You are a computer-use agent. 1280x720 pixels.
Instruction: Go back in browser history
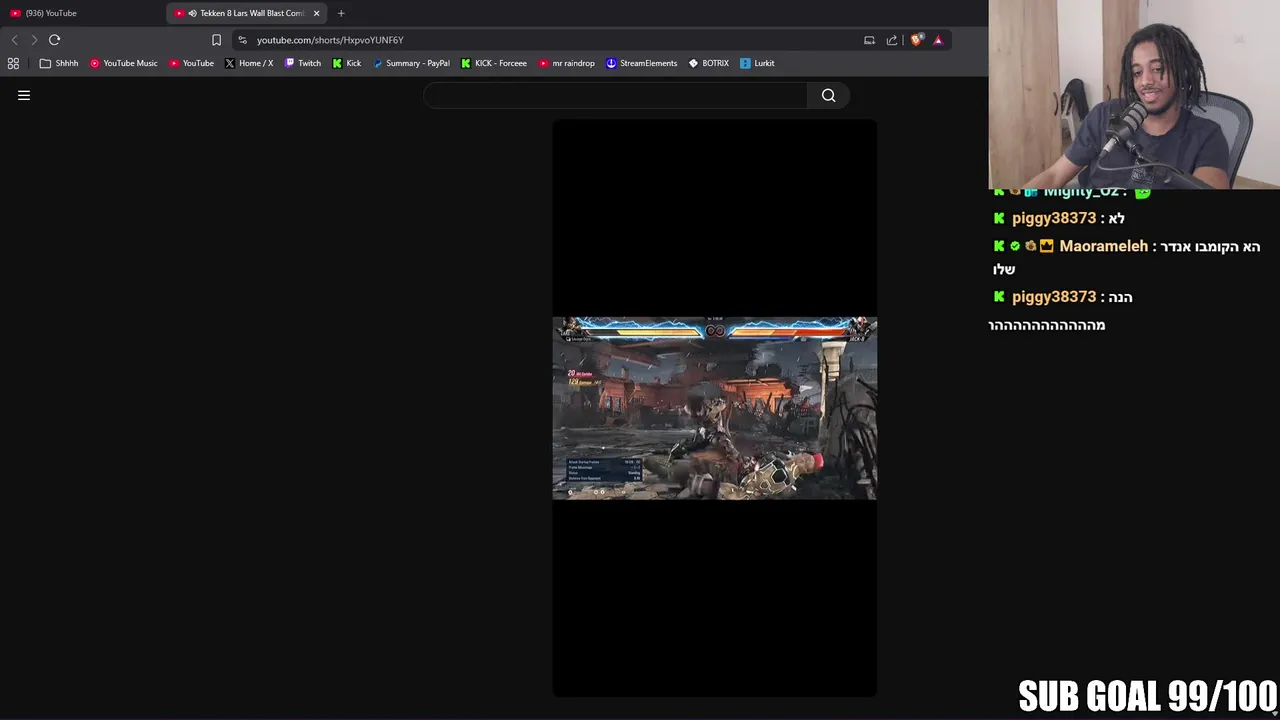14,40
